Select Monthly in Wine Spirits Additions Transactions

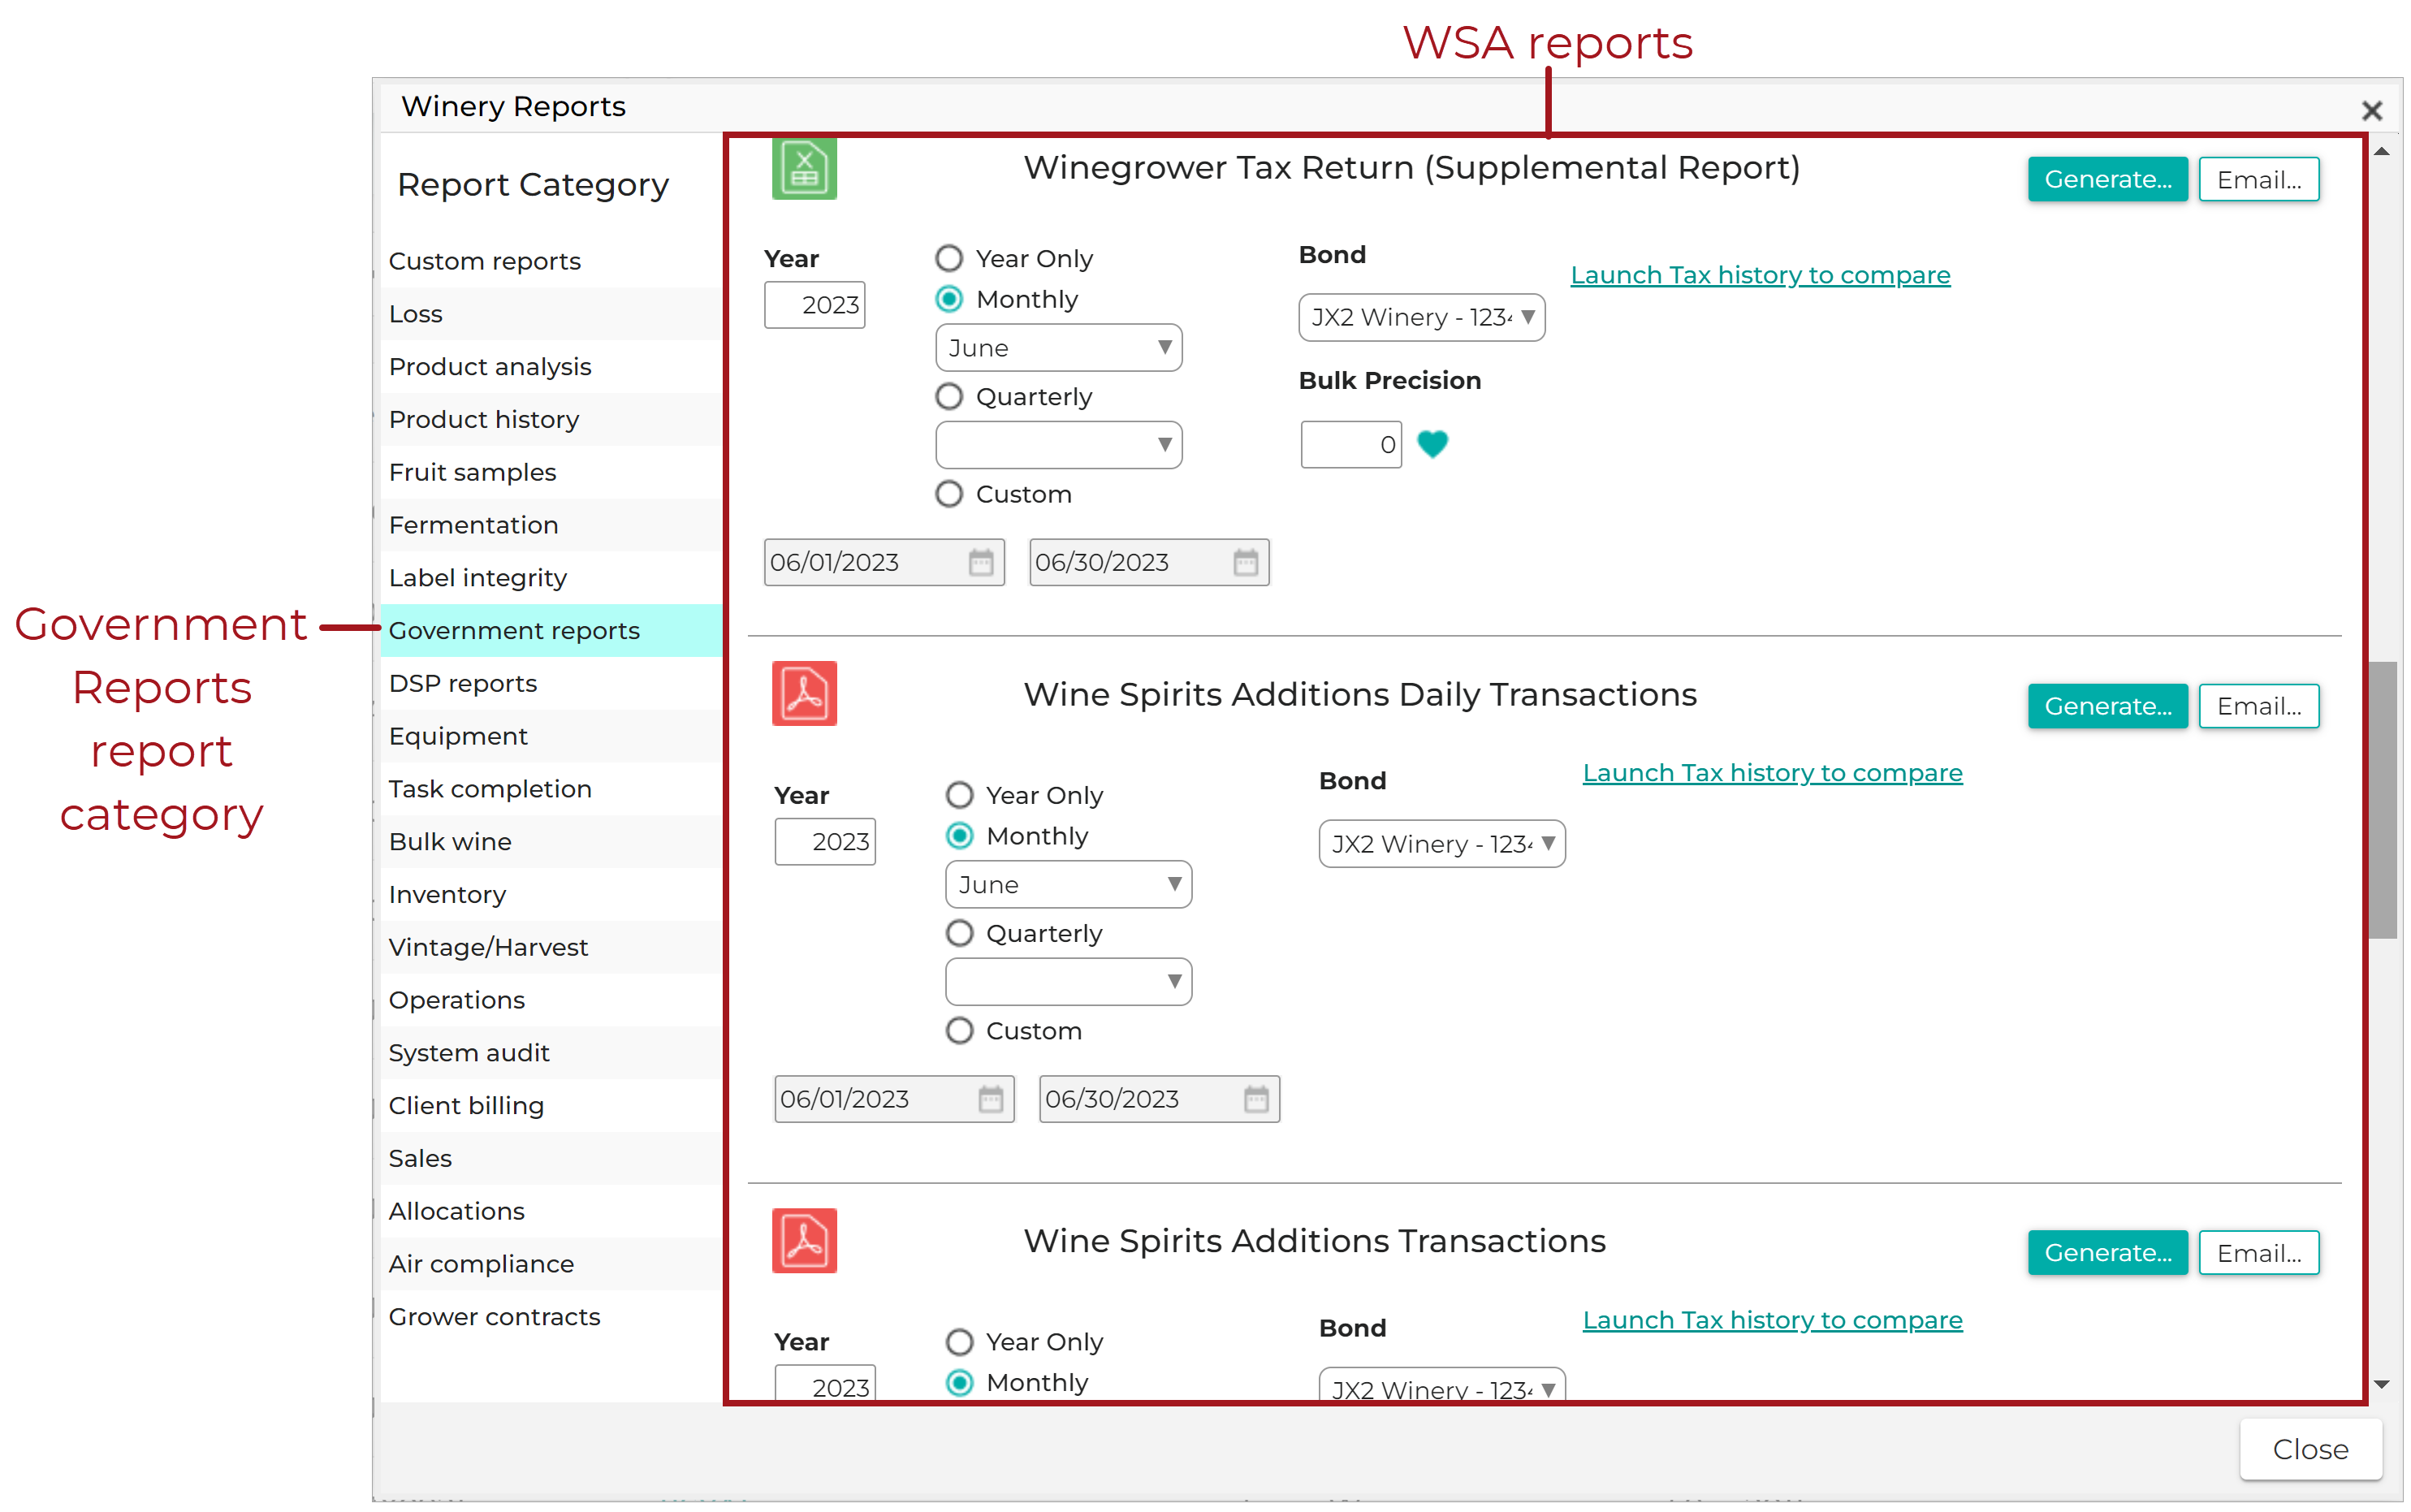(959, 1383)
